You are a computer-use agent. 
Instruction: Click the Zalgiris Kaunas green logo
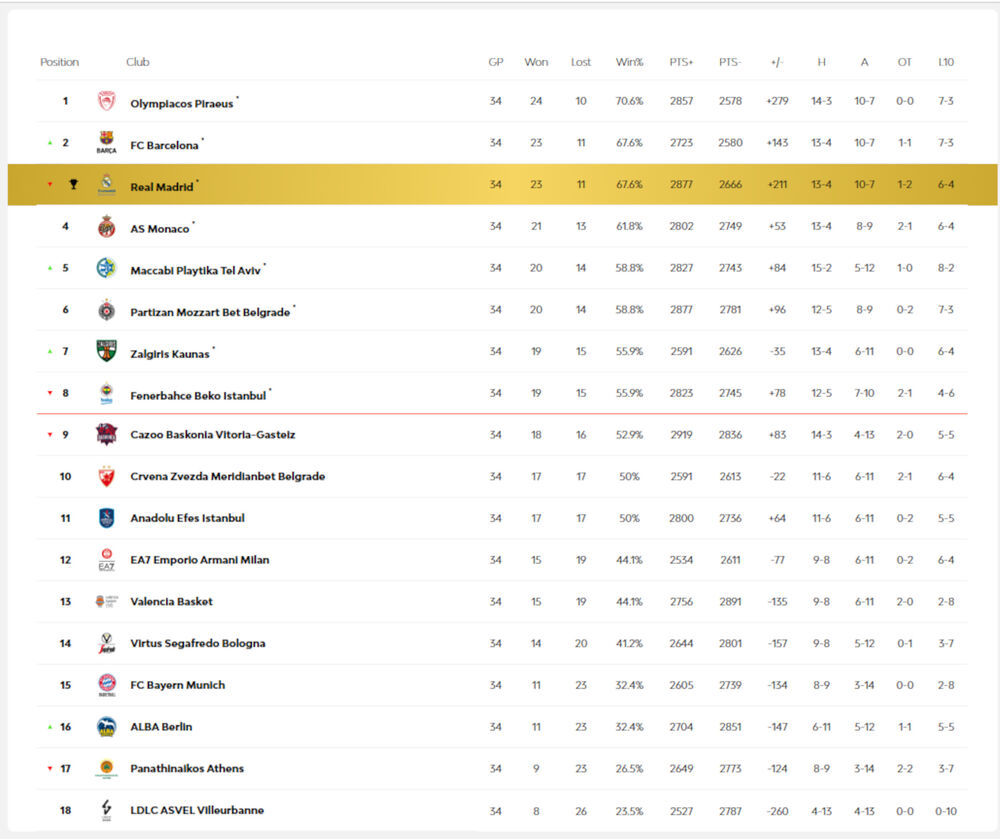[106, 351]
